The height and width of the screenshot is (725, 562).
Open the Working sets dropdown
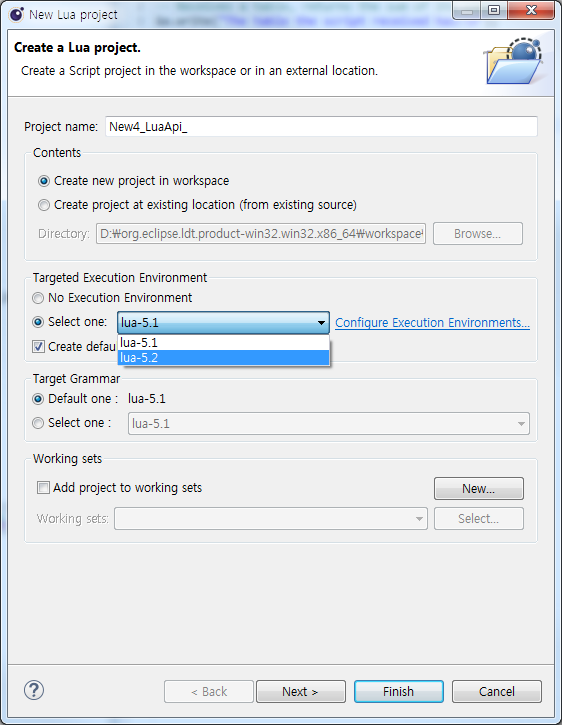[x=271, y=518]
